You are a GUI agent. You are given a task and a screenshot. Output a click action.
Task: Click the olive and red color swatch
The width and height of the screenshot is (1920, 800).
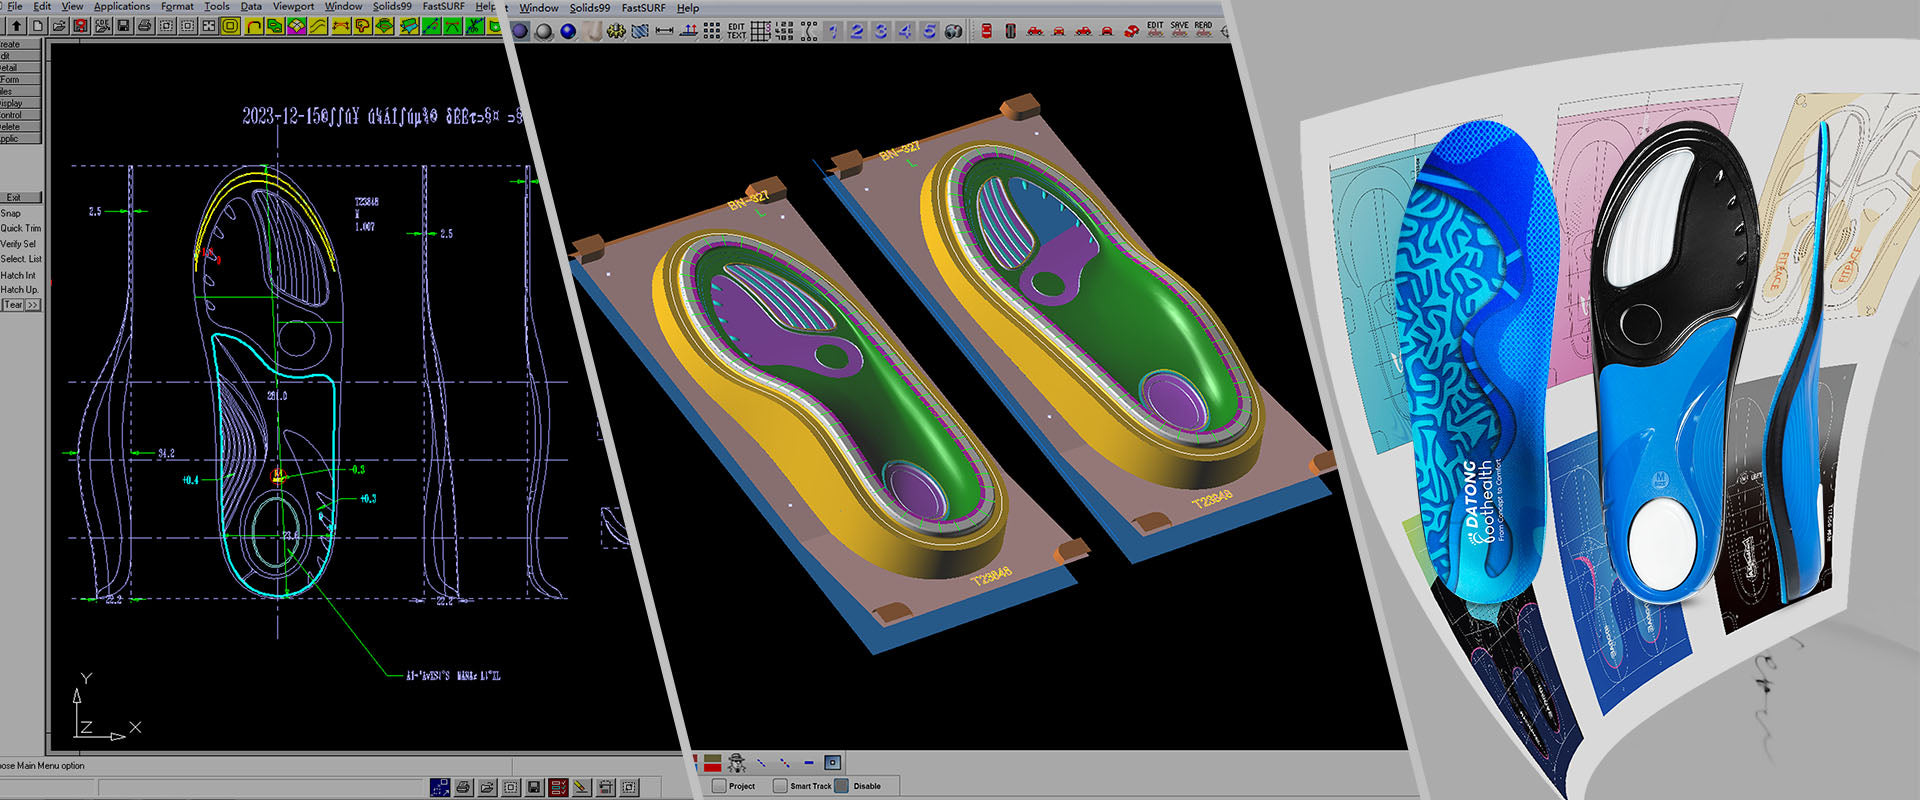pyautogui.click(x=712, y=763)
